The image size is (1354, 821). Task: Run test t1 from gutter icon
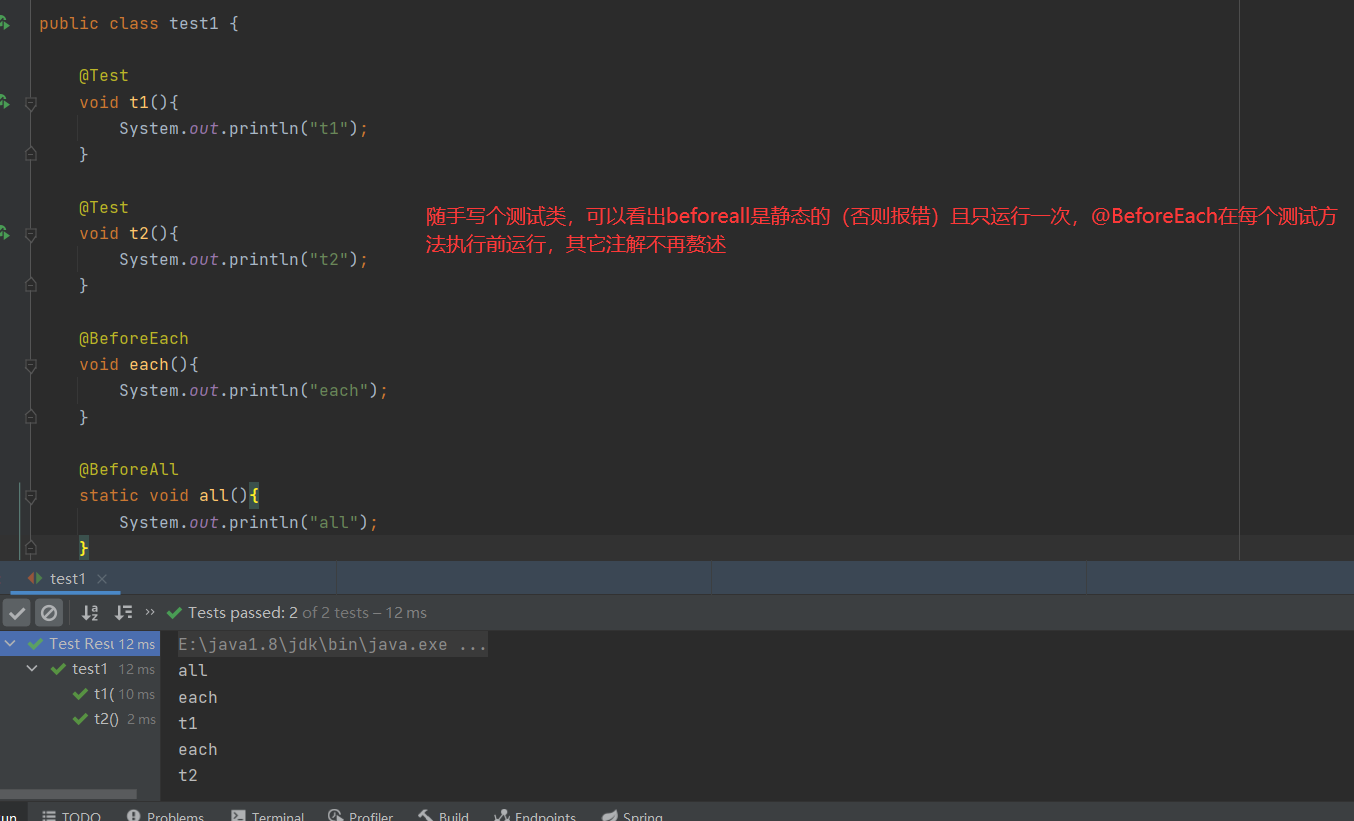(5, 101)
